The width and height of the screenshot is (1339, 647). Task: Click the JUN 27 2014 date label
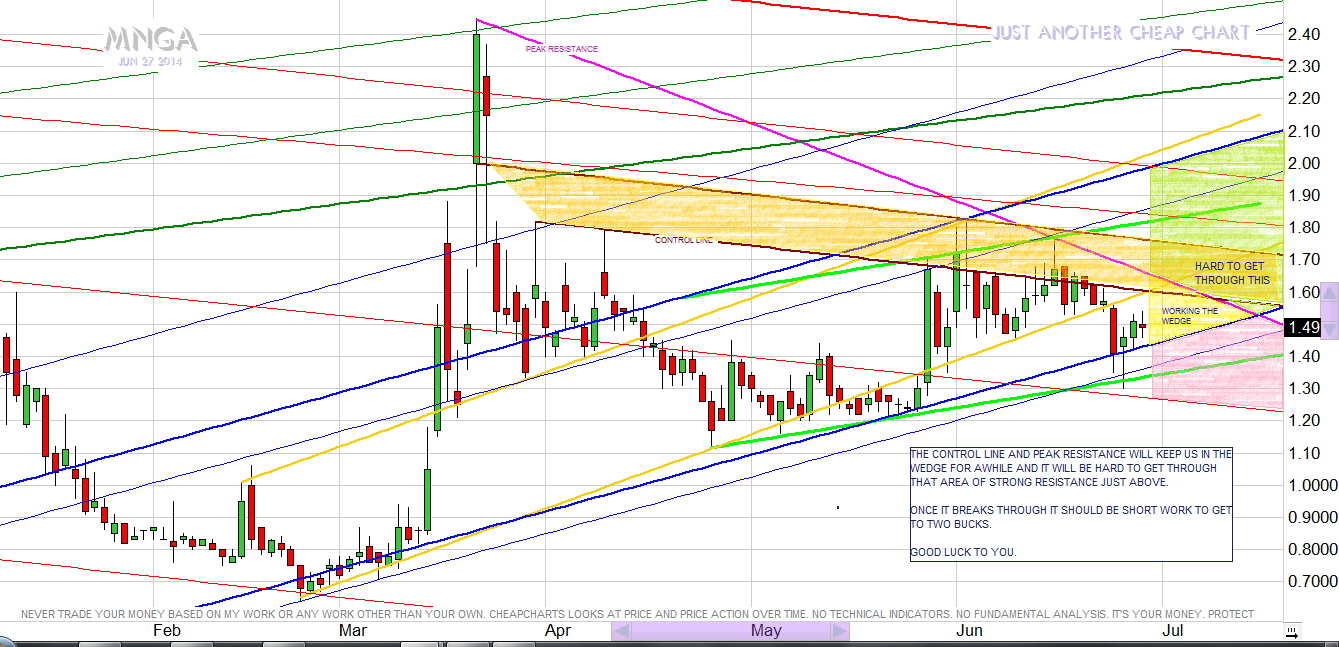coord(151,62)
